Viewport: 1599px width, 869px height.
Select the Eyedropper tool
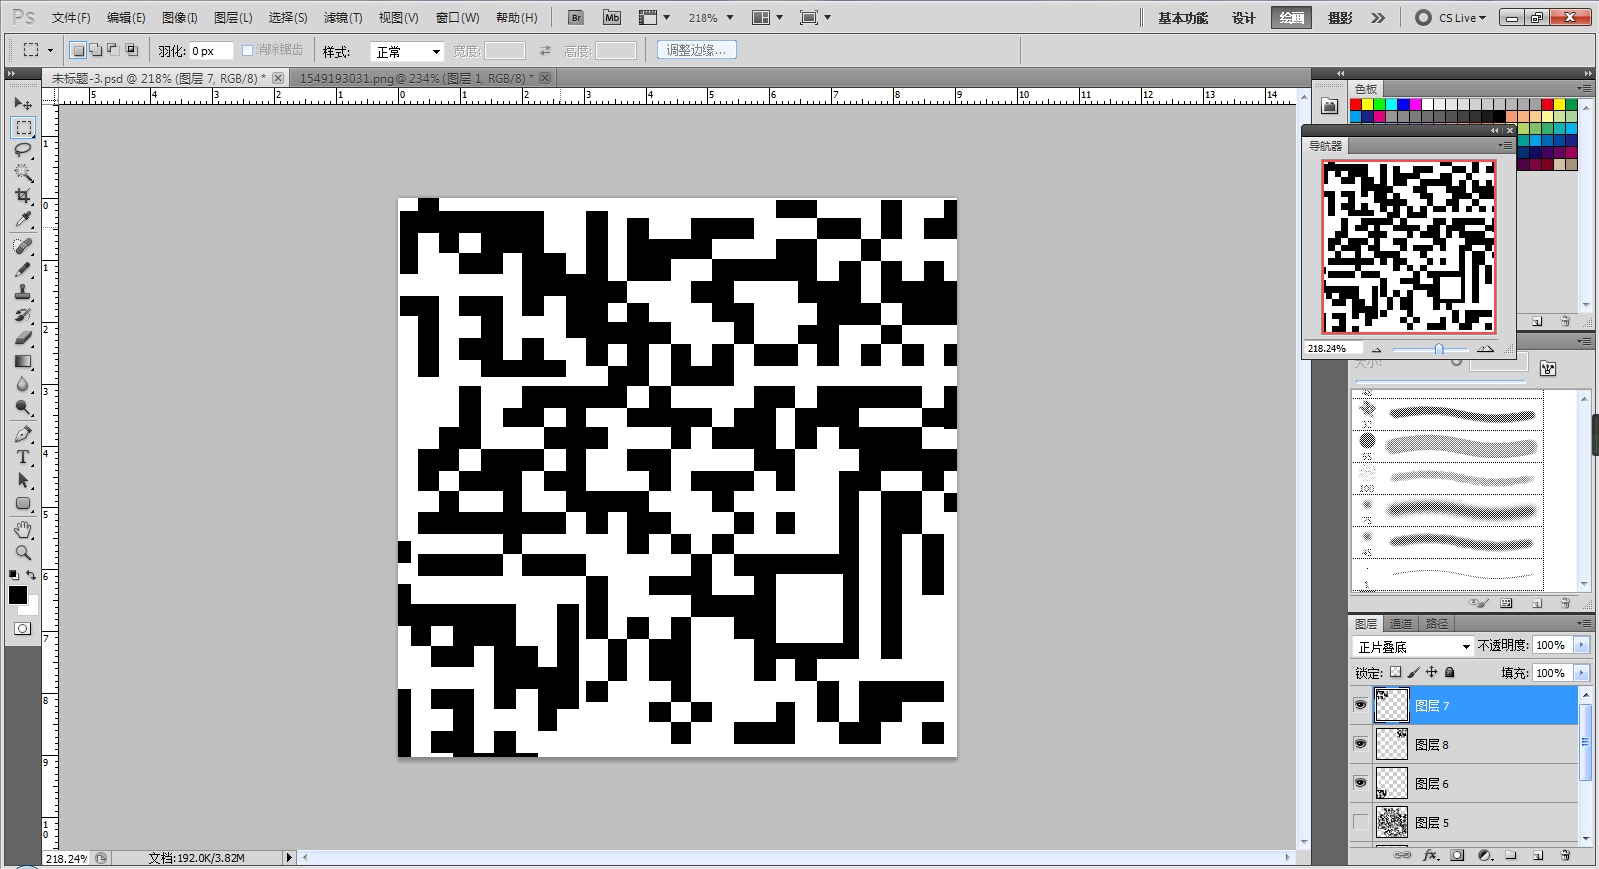23,219
